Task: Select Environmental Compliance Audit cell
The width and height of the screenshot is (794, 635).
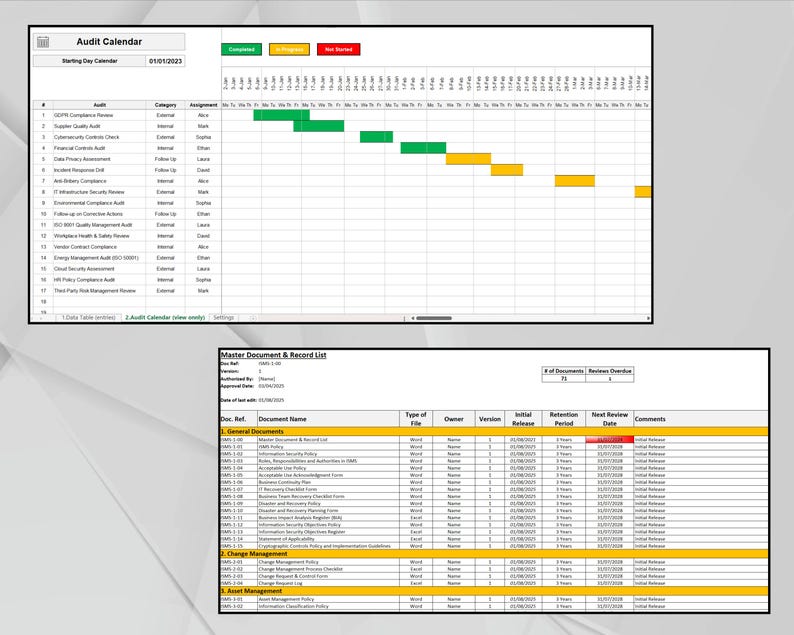Action: tap(99, 203)
